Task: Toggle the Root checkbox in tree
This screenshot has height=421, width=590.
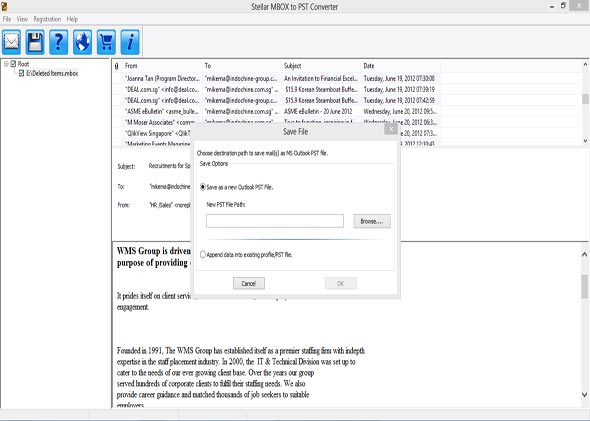Action: point(13,64)
